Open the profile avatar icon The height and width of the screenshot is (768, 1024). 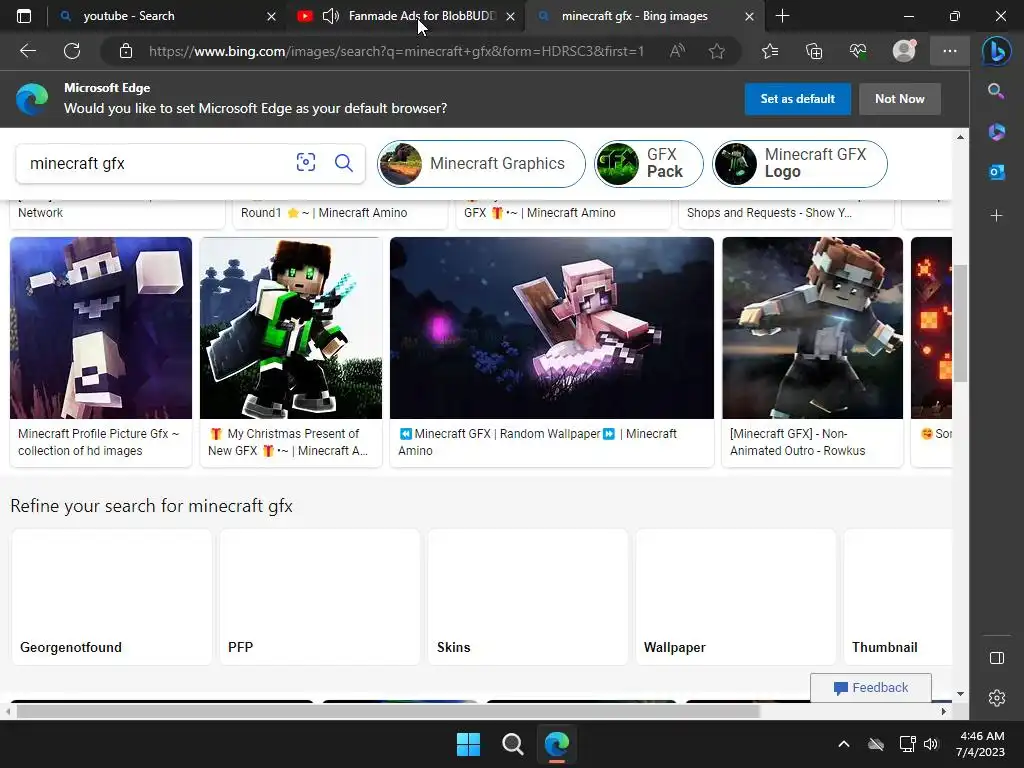click(x=904, y=51)
